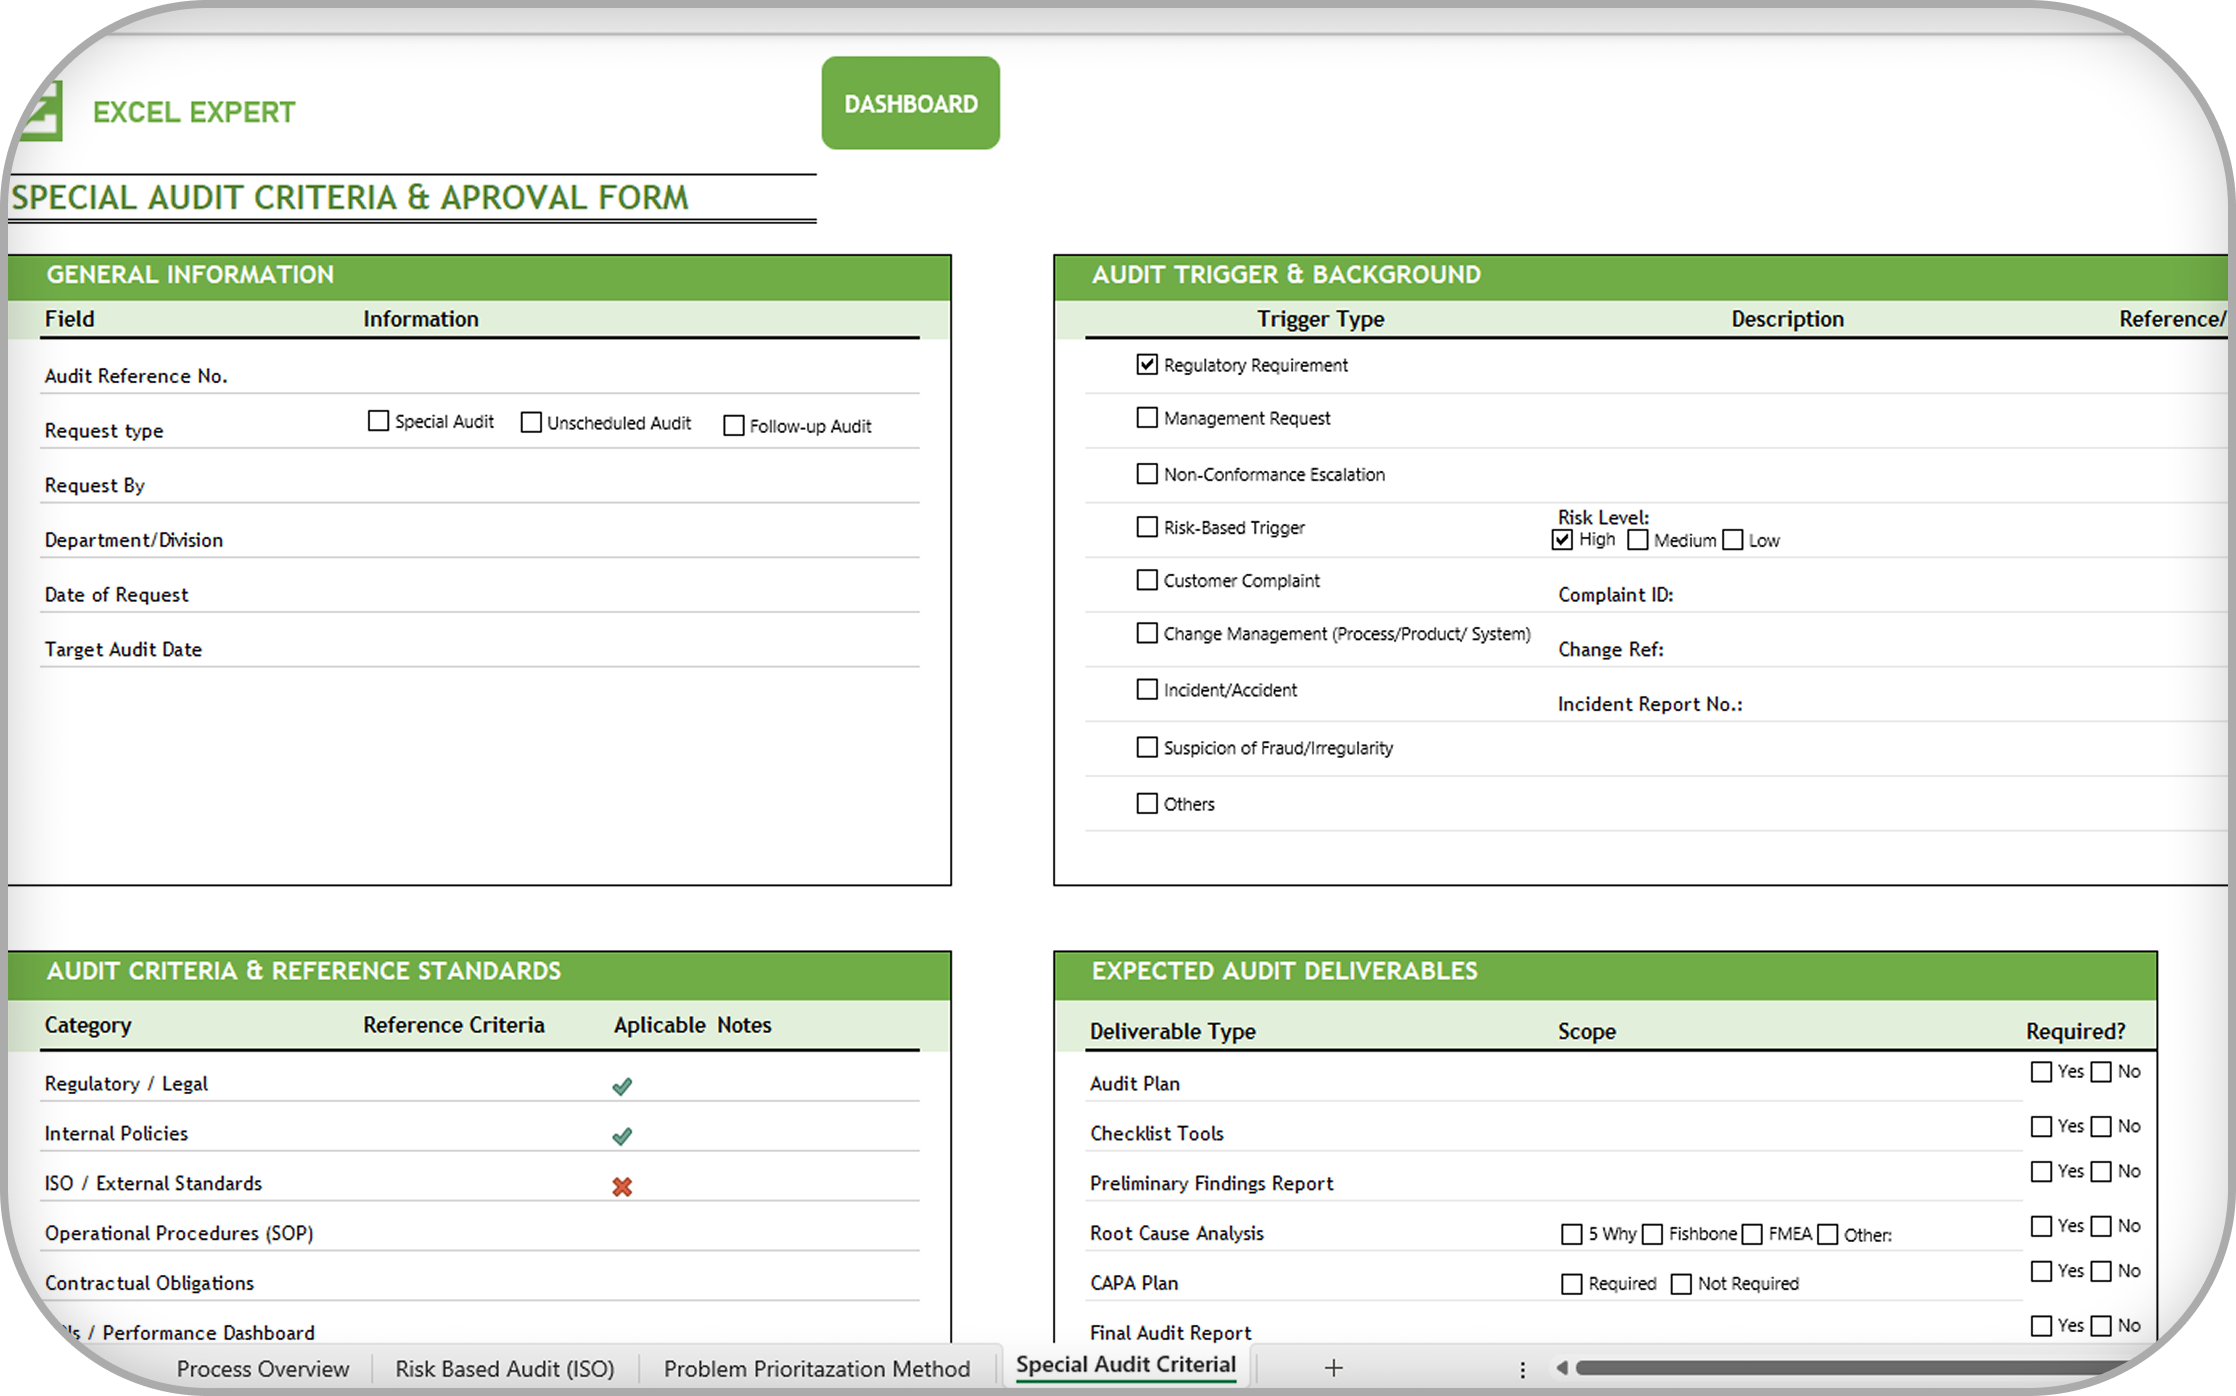Tick Yes for Audit Plan required
The height and width of the screenshot is (1396, 2236).
pos(2041,1072)
